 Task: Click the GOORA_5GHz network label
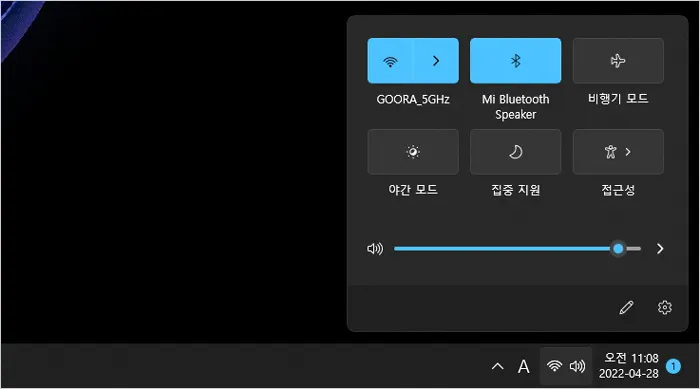point(413,99)
